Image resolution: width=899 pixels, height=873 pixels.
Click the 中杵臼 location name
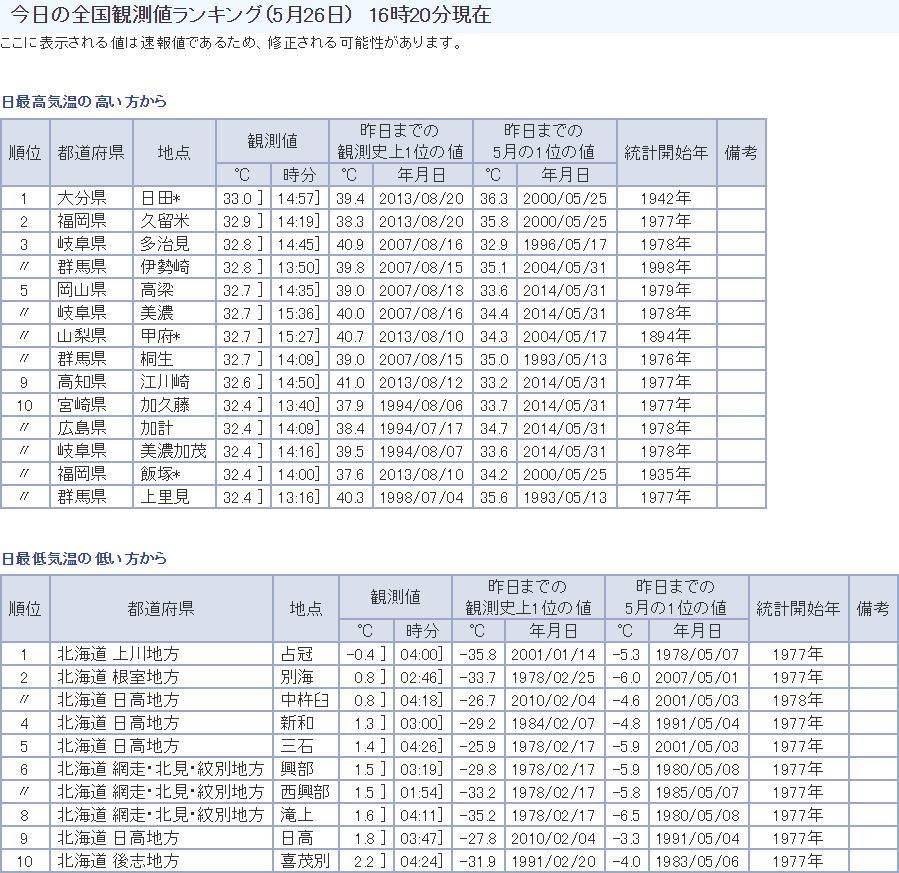[x=304, y=700]
